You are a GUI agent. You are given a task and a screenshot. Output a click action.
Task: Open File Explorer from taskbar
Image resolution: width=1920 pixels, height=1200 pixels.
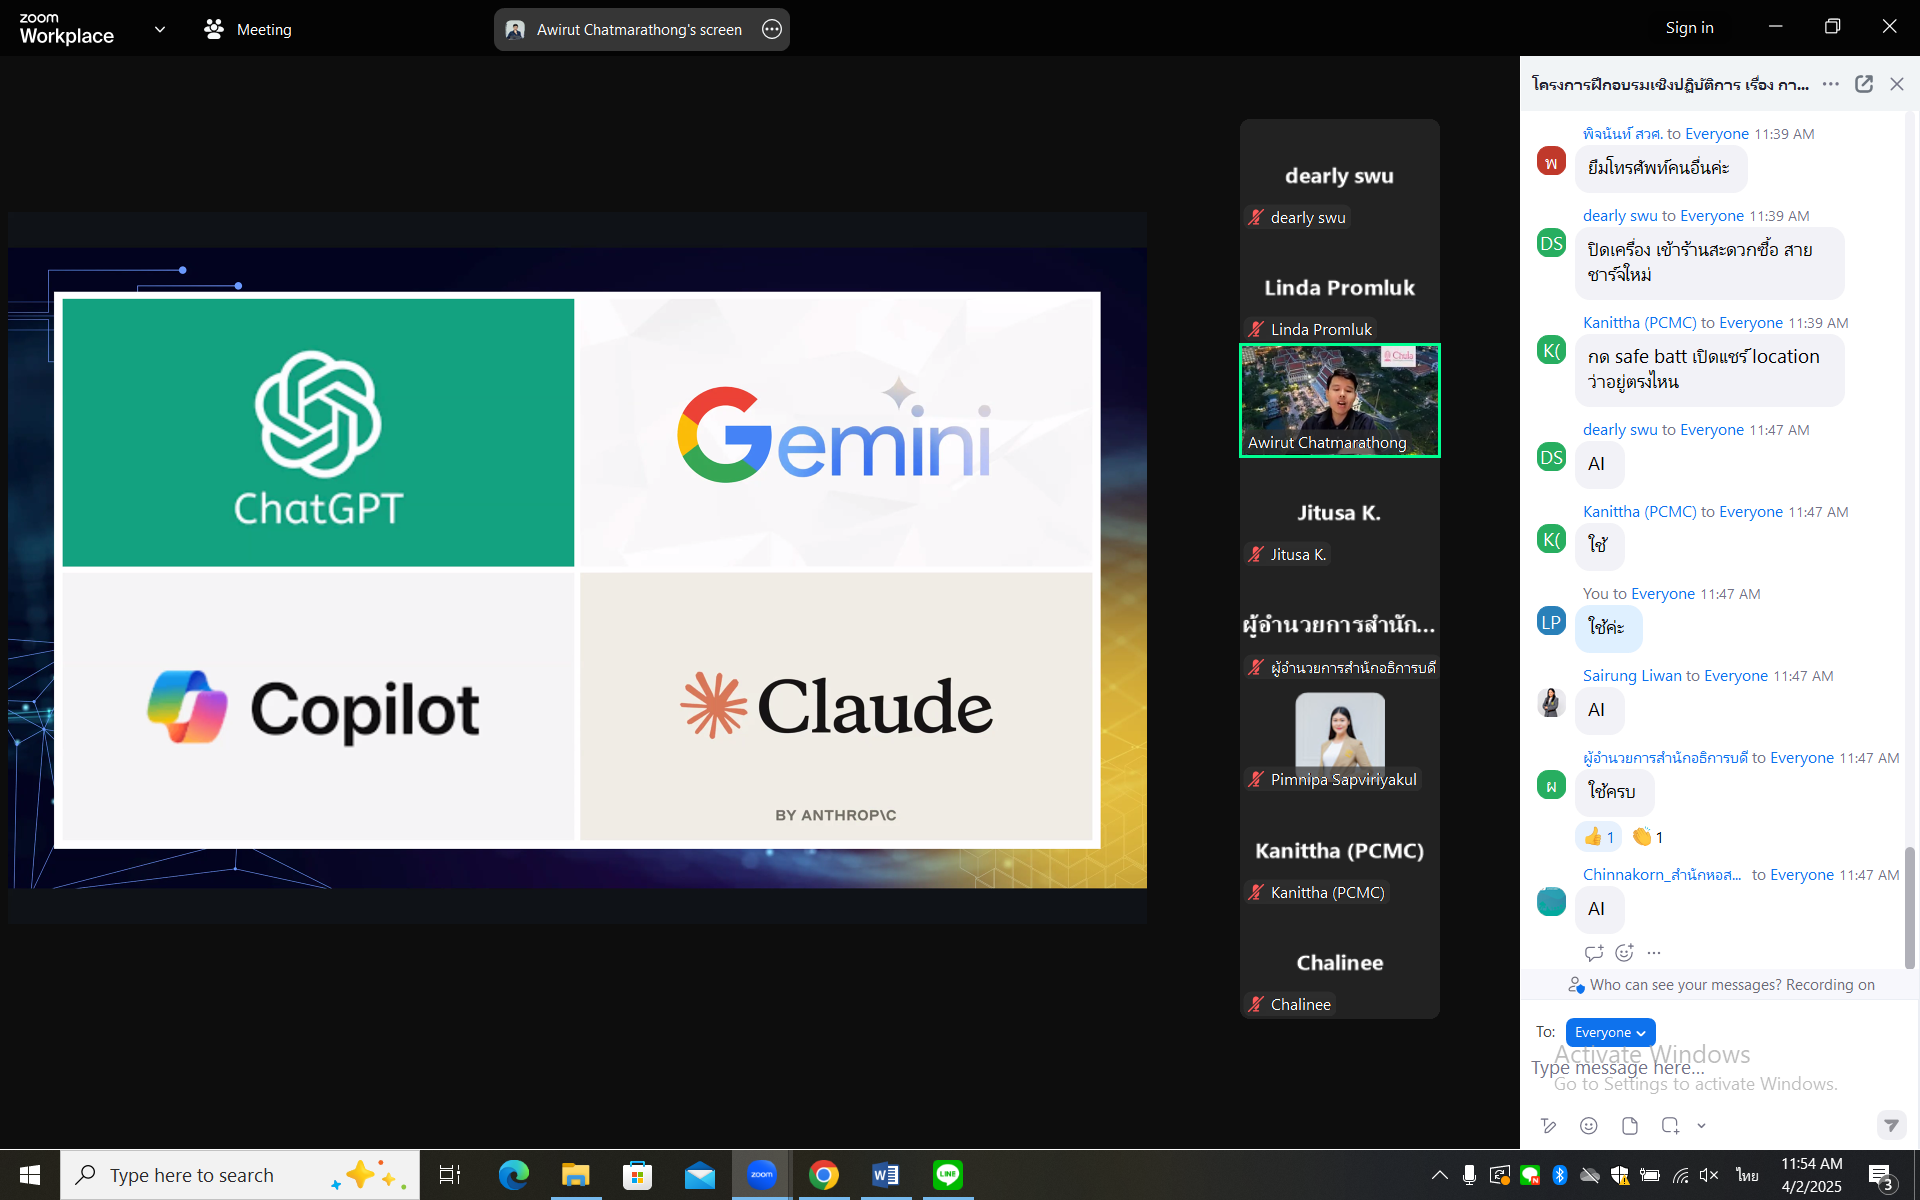575,1175
